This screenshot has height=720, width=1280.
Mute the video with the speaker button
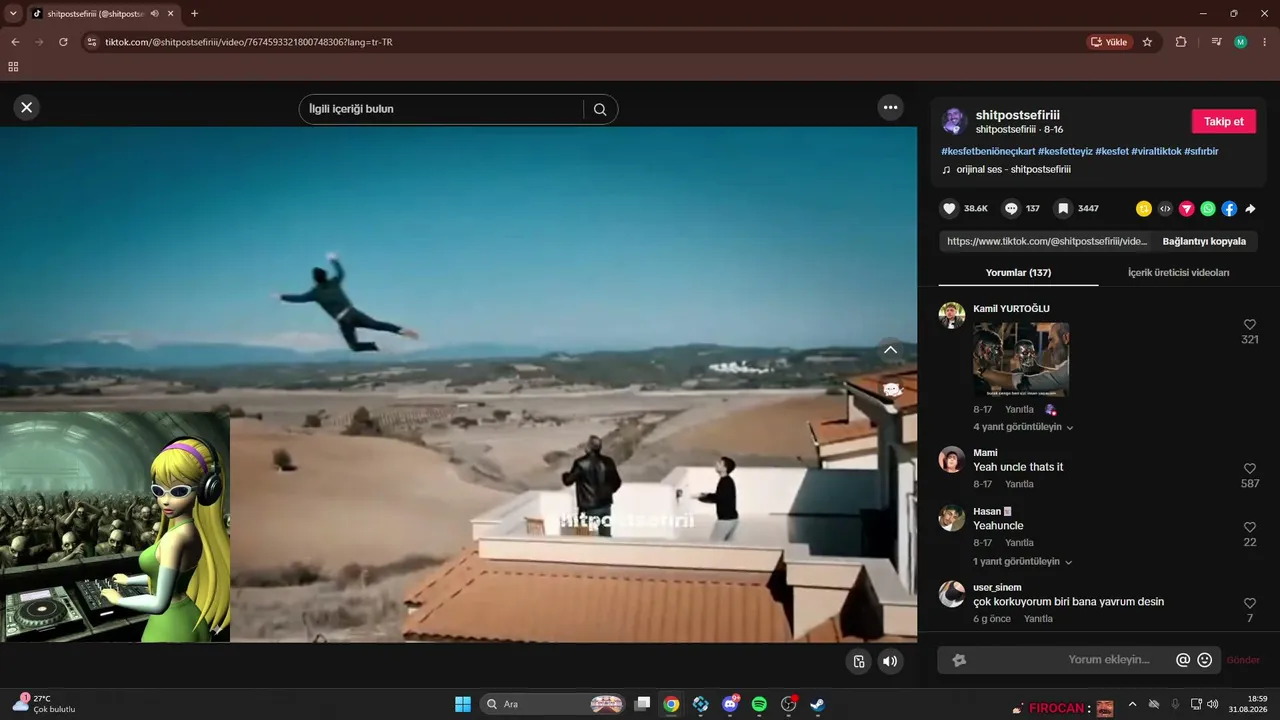click(x=890, y=661)
